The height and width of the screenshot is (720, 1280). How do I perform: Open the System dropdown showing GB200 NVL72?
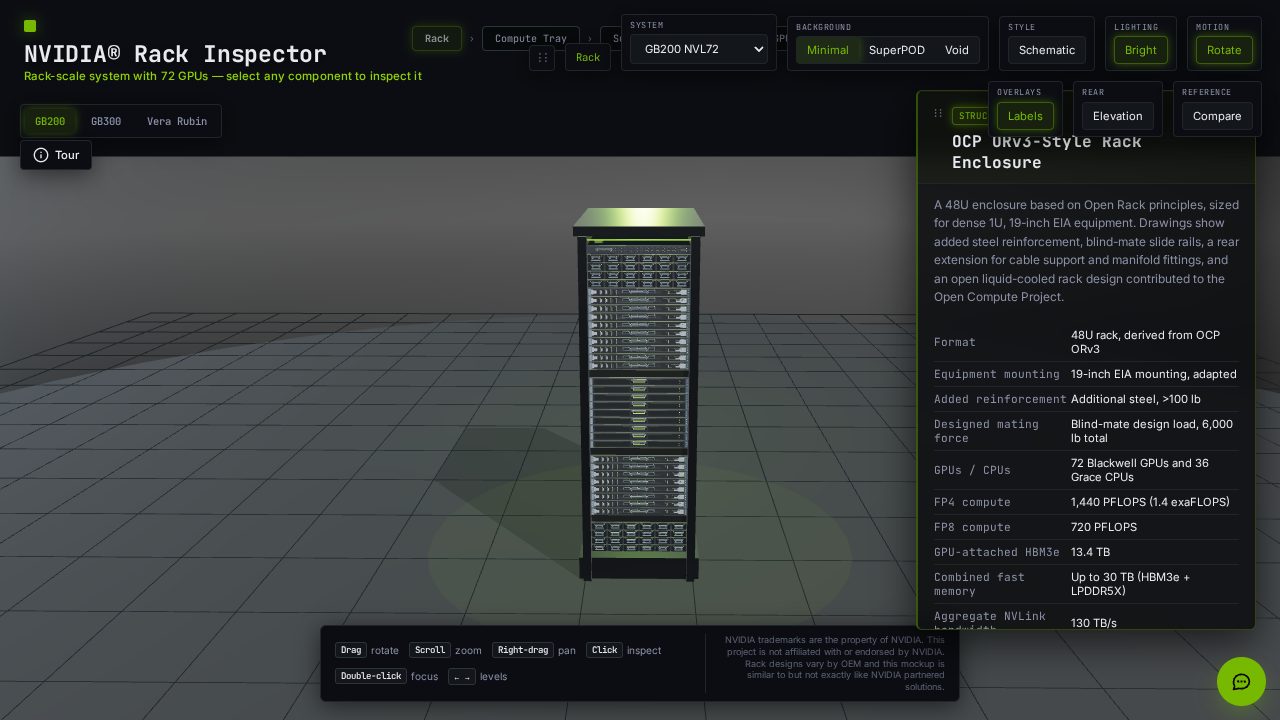pyautogui.click(x=699, y=49)
